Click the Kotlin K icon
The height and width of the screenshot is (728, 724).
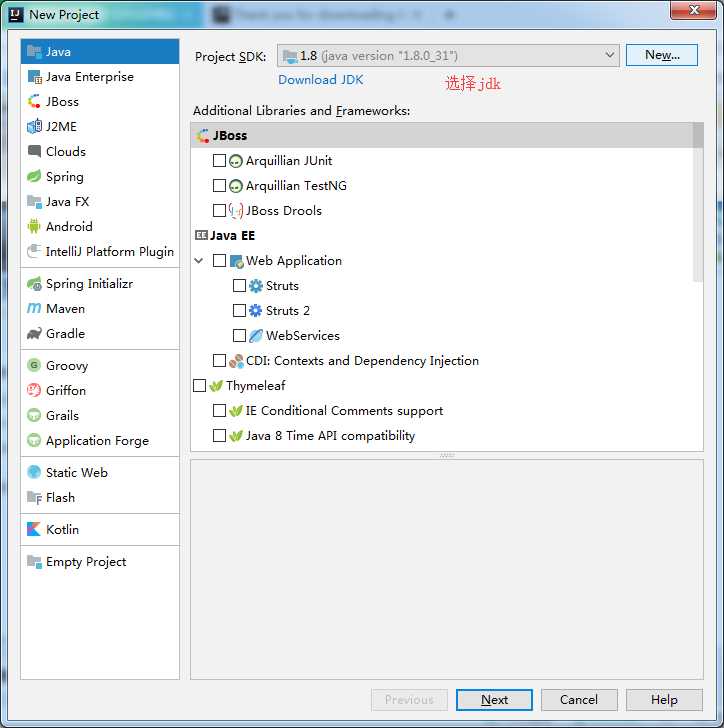pos(34,529)
